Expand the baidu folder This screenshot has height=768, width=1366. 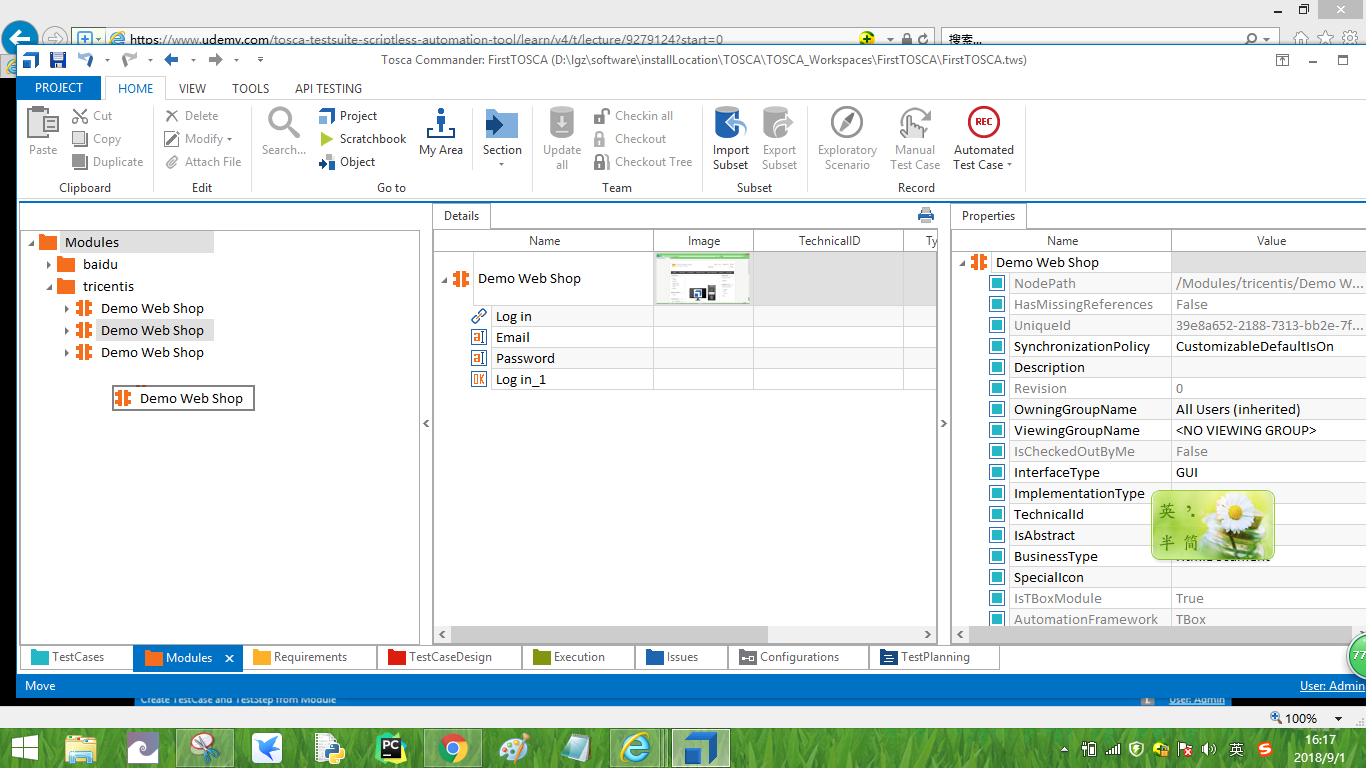[49, 265]
